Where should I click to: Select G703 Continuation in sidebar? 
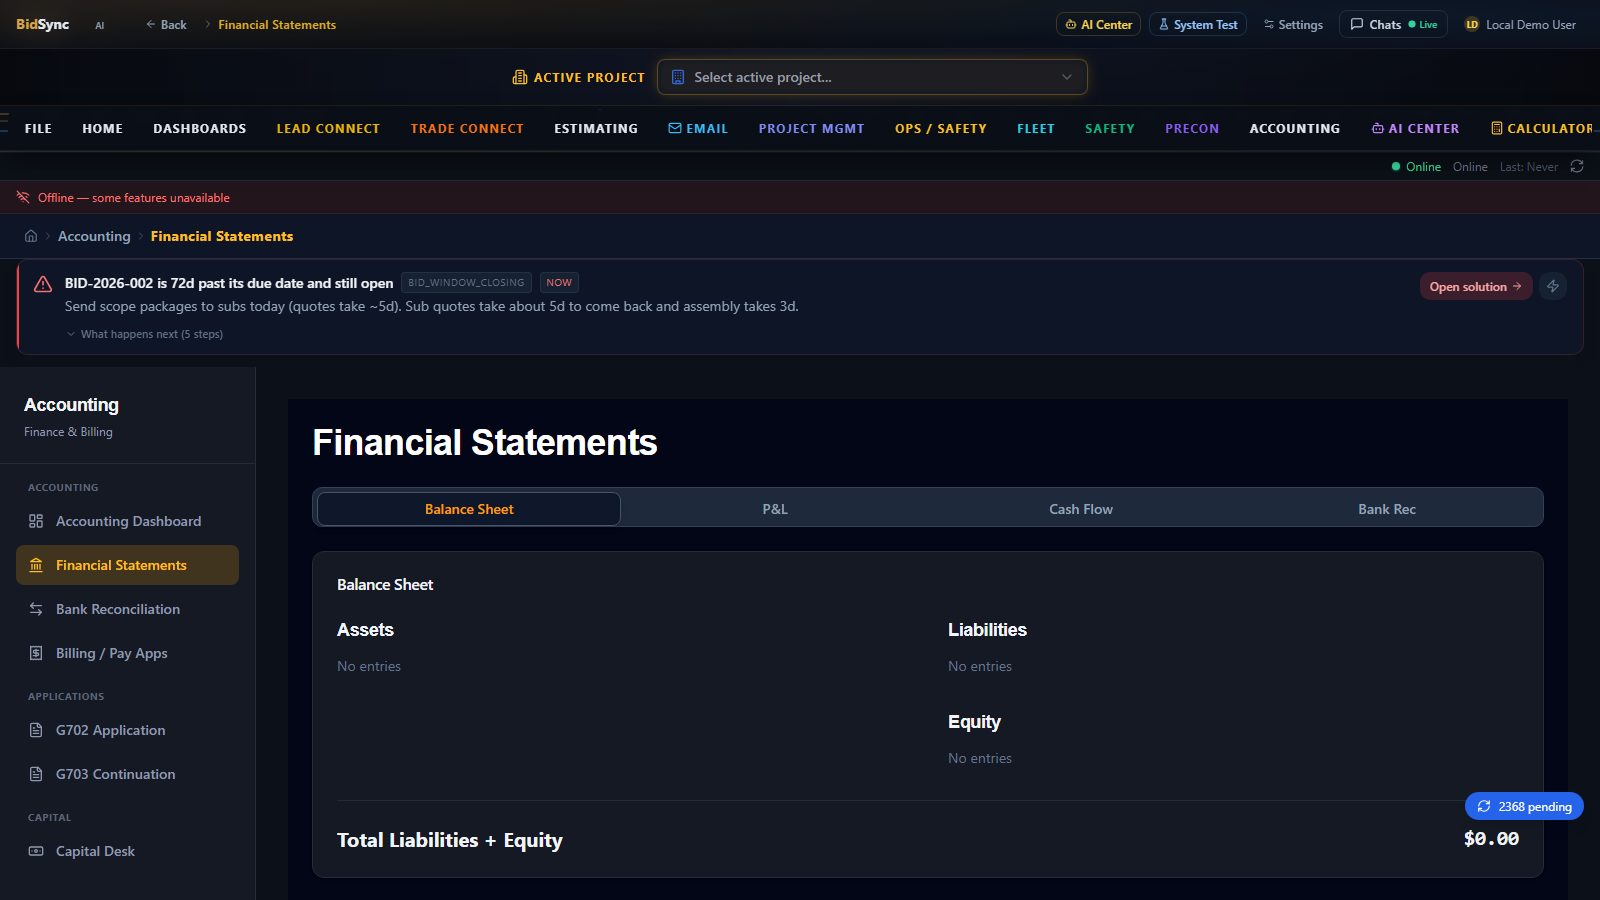(127, 774)
